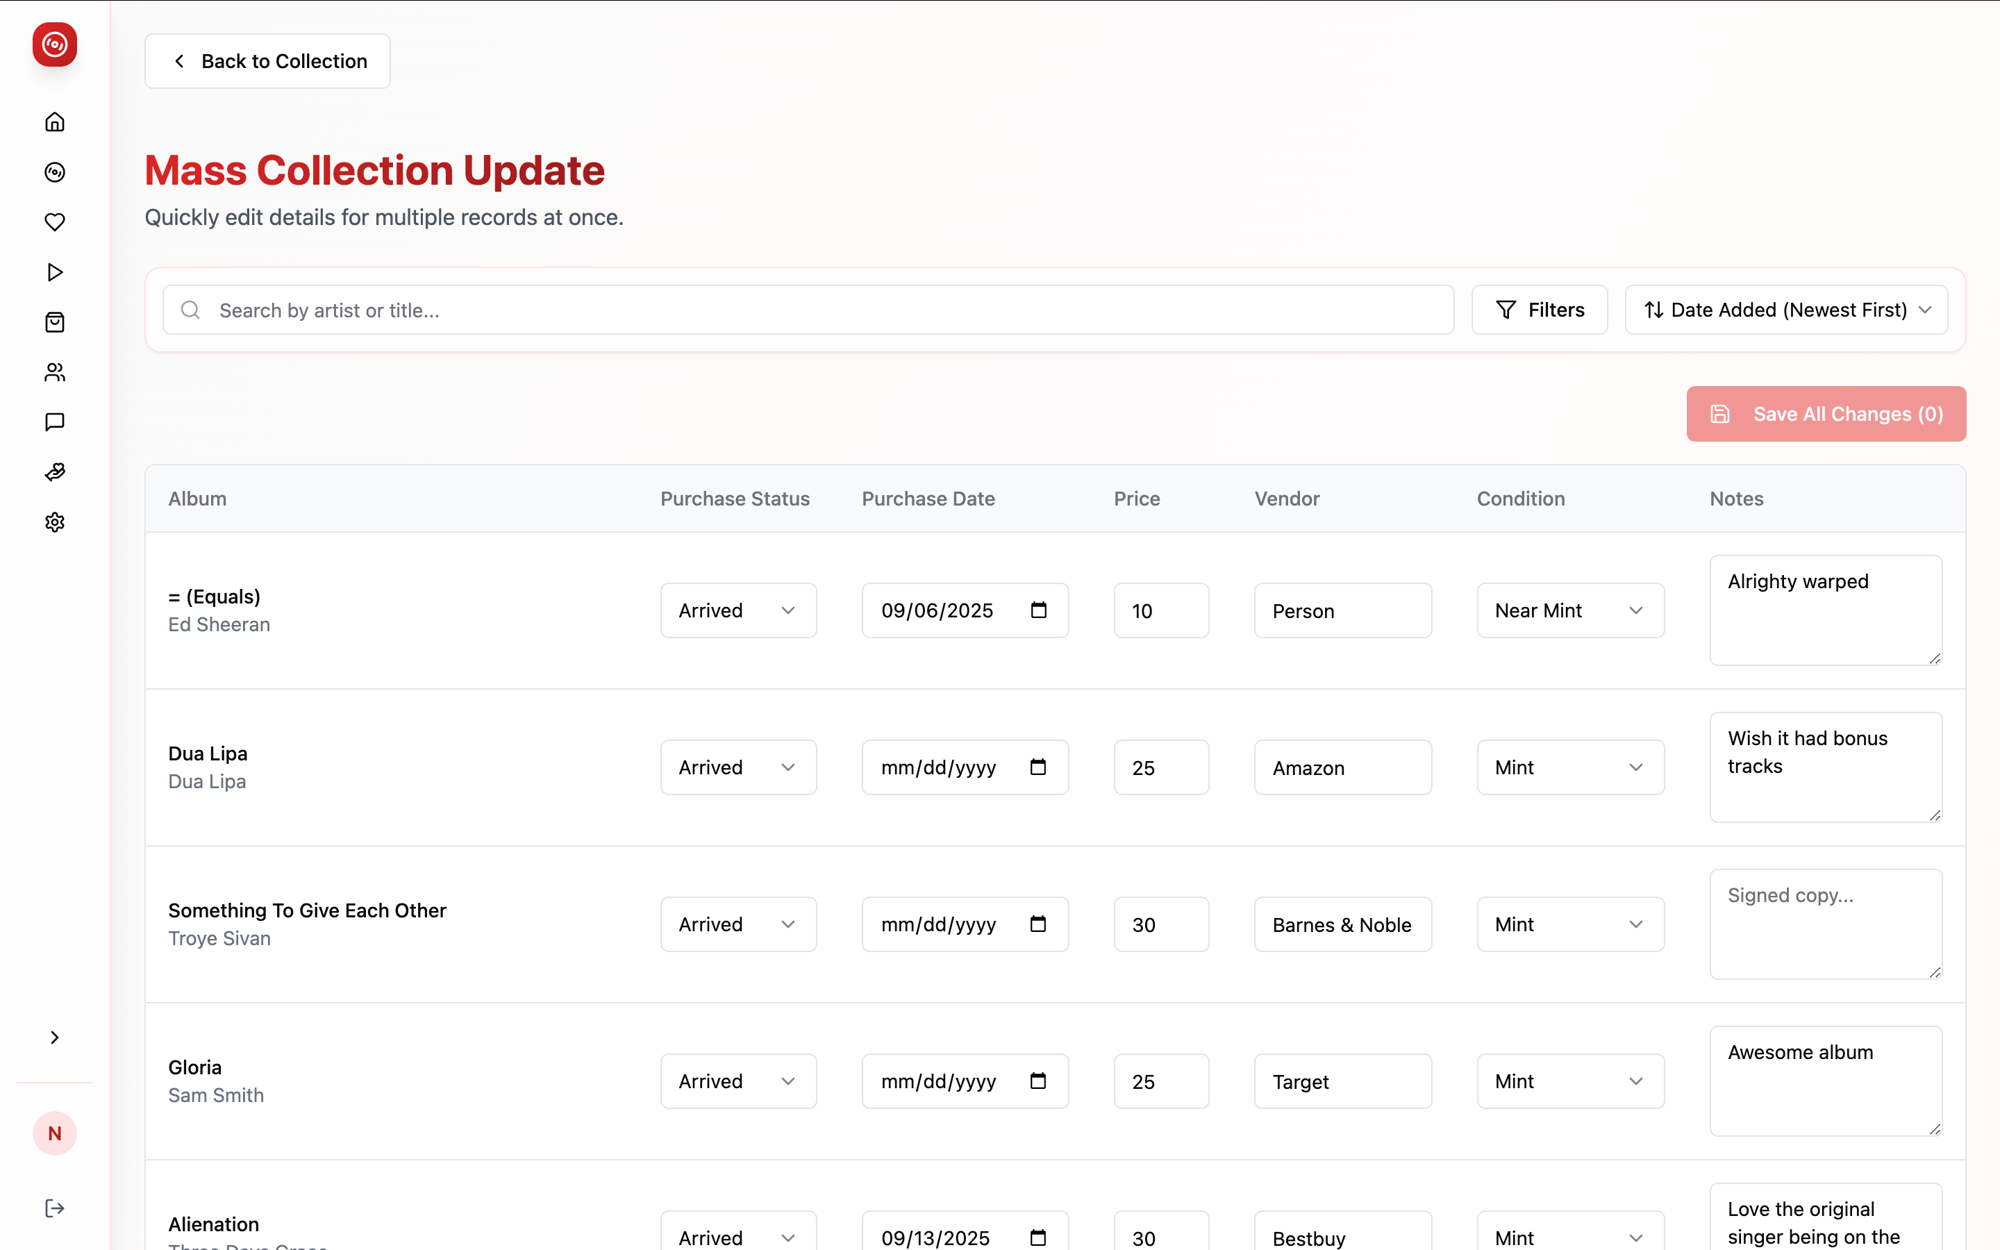The width and height of the screenshot is (2000, 1250).
Task: Open Purchase Status dropdown for Equals album
Action: click(738, 610)
